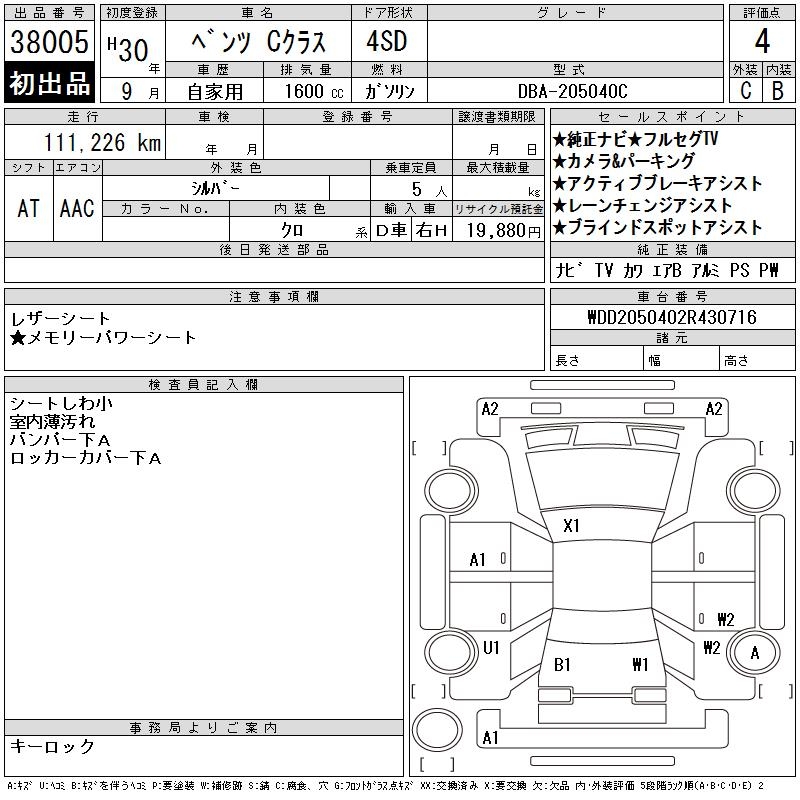Click the A1 mark on the rear bumper

490,738
